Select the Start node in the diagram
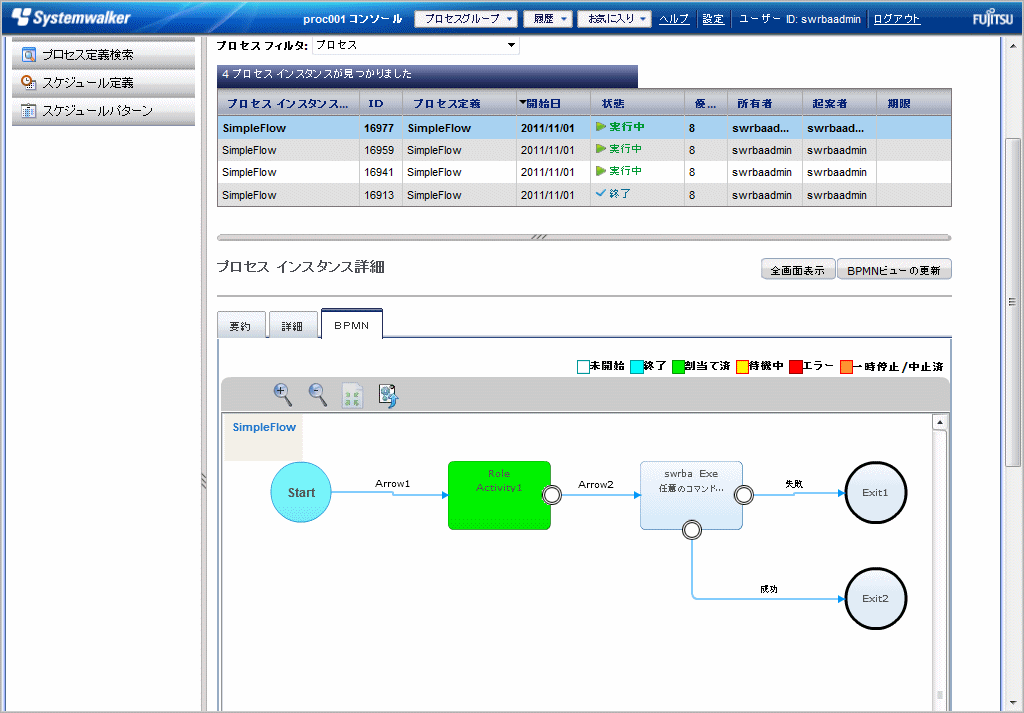 click(x=301, y=492)
